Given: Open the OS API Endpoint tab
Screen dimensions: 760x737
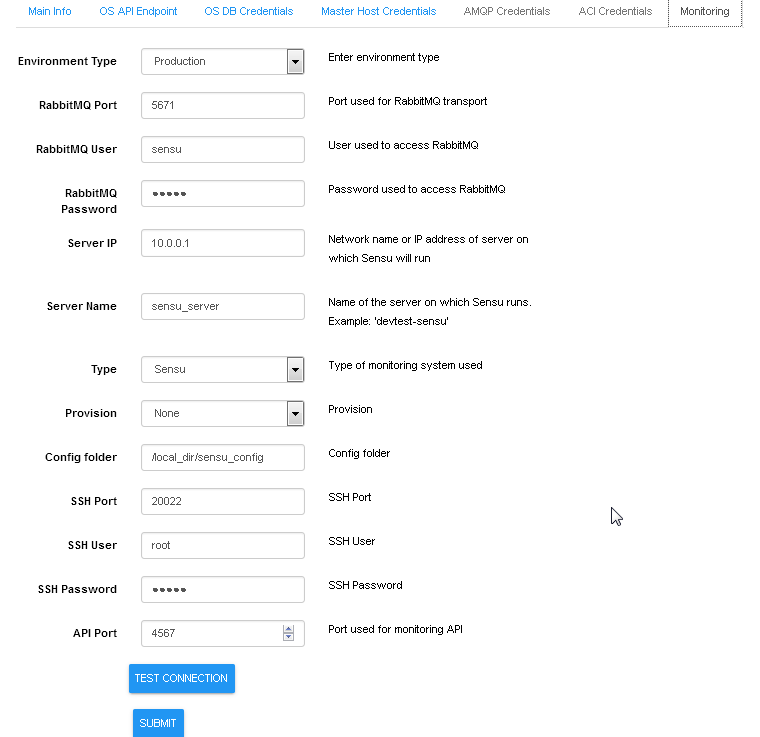Looking at the screenshot, I should coord(138,12).
